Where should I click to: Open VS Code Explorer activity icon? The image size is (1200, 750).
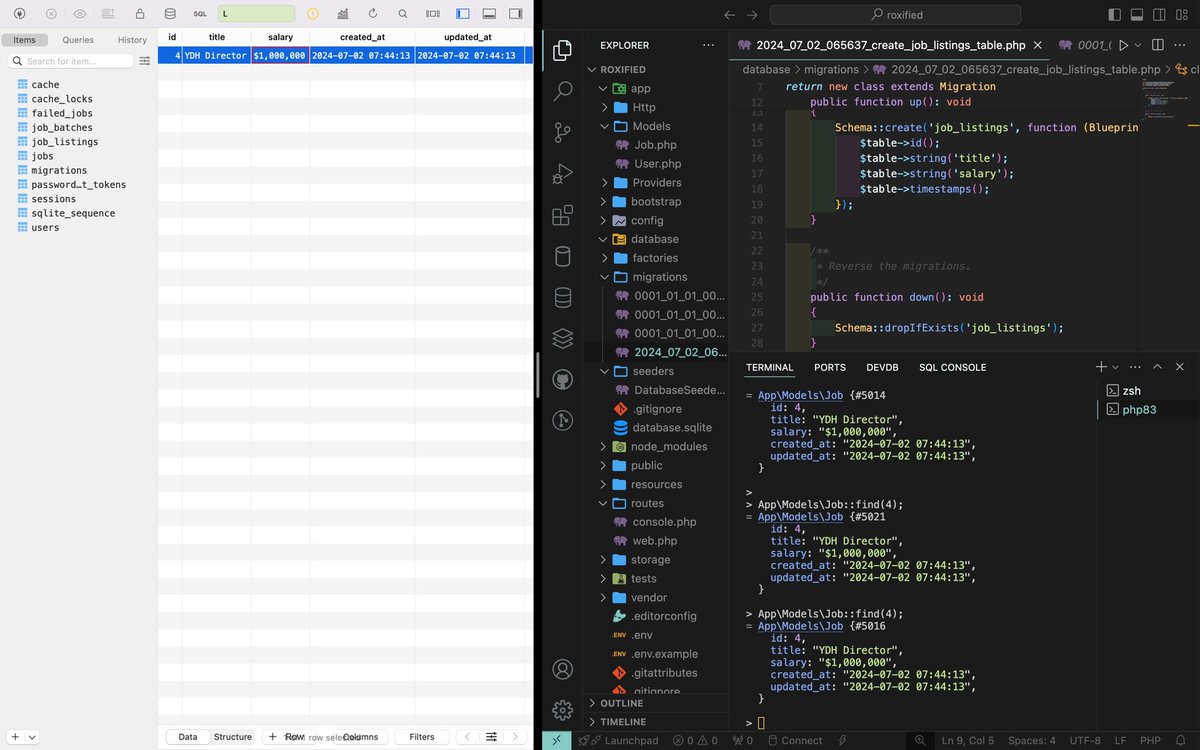coord(563,50)
